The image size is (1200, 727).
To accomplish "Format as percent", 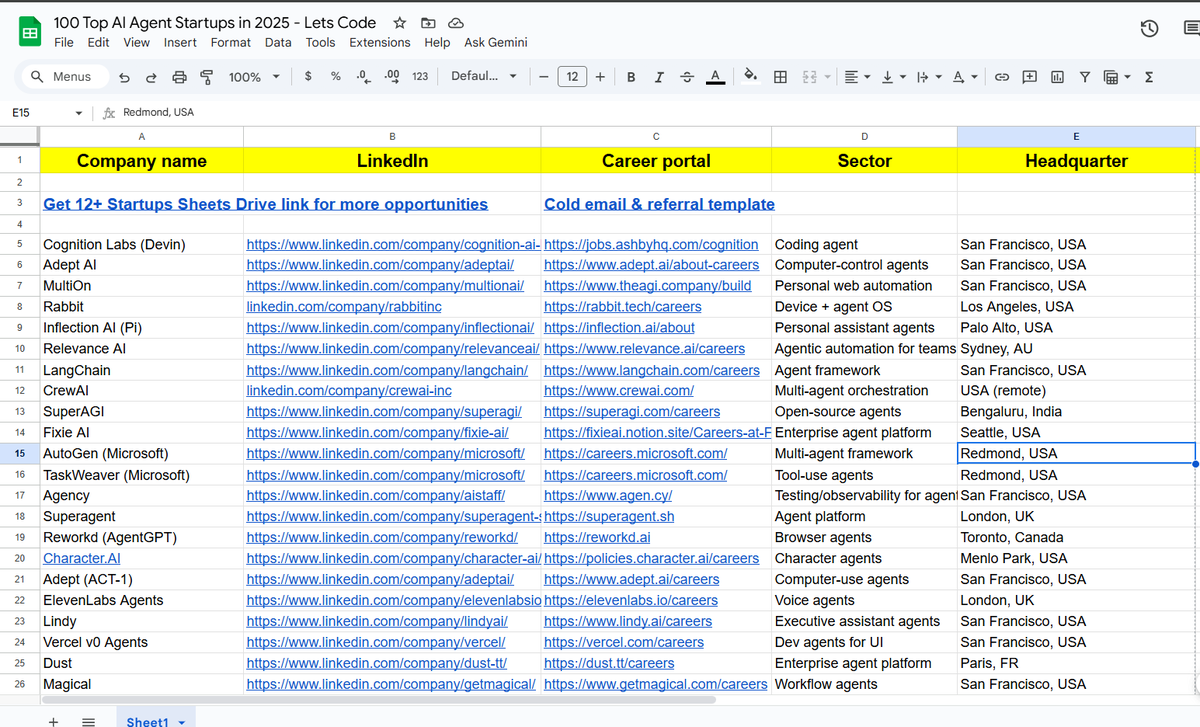I will tap(336, 76).
